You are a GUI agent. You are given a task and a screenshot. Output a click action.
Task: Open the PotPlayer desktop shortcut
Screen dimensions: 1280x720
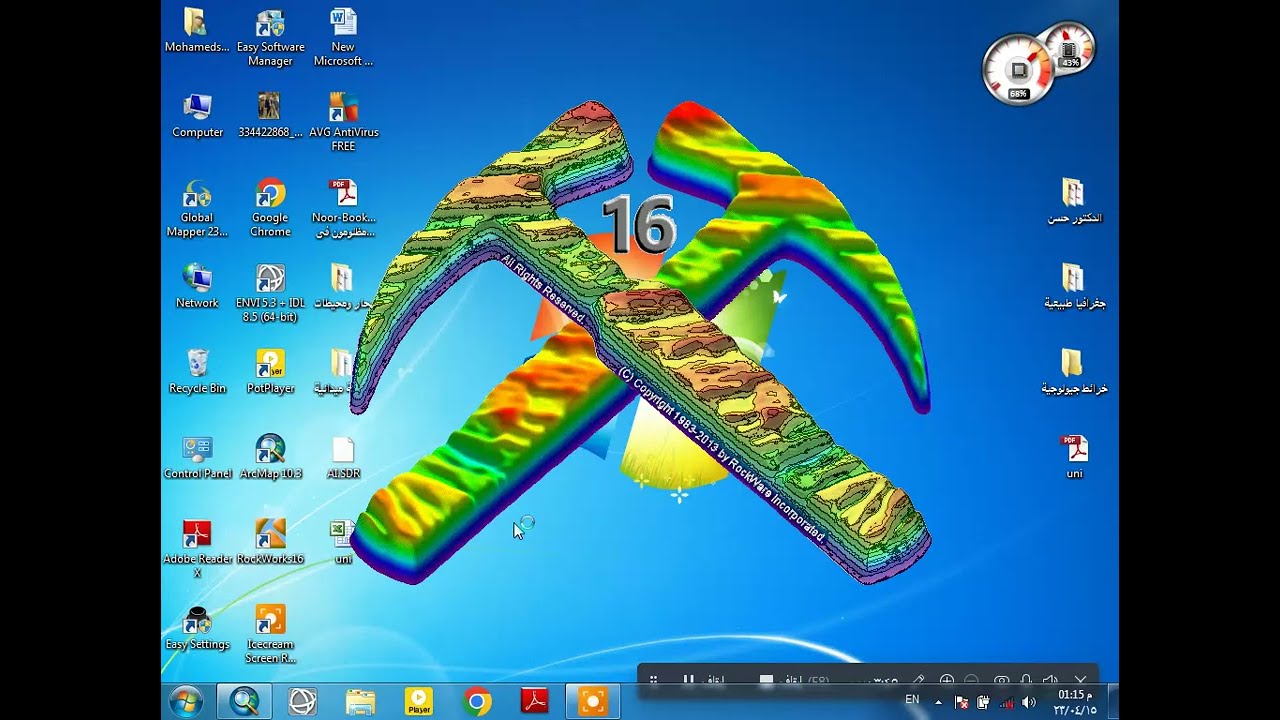coord(270,371)
